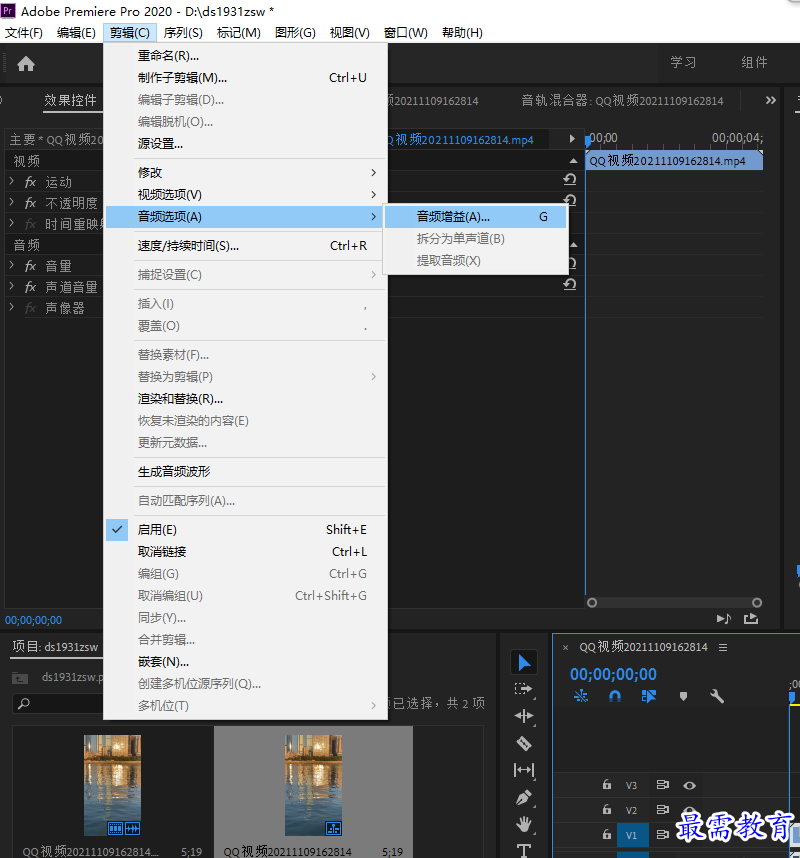800x858 pixels.
Task: Click play-audio-only icon in Effect Controls
Action: click(x=723, y=618)
